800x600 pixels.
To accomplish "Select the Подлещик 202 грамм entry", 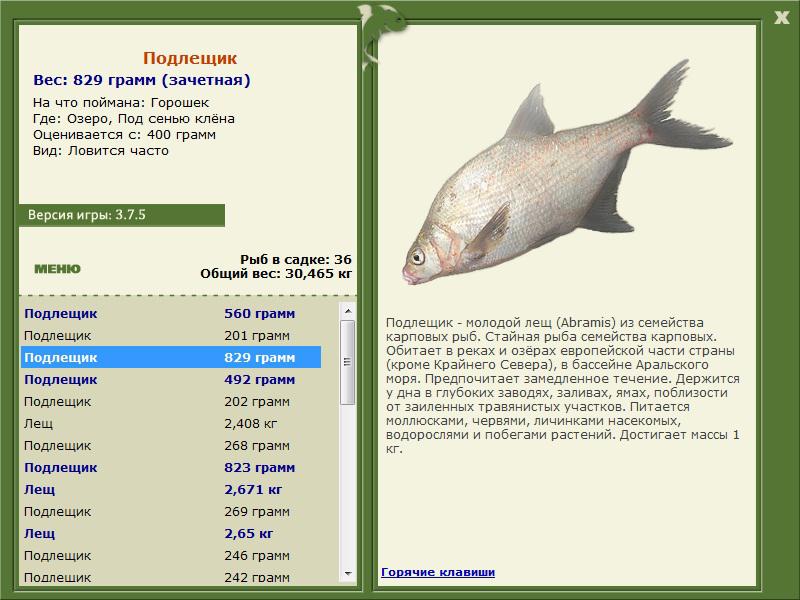I will tap(171, 401).
